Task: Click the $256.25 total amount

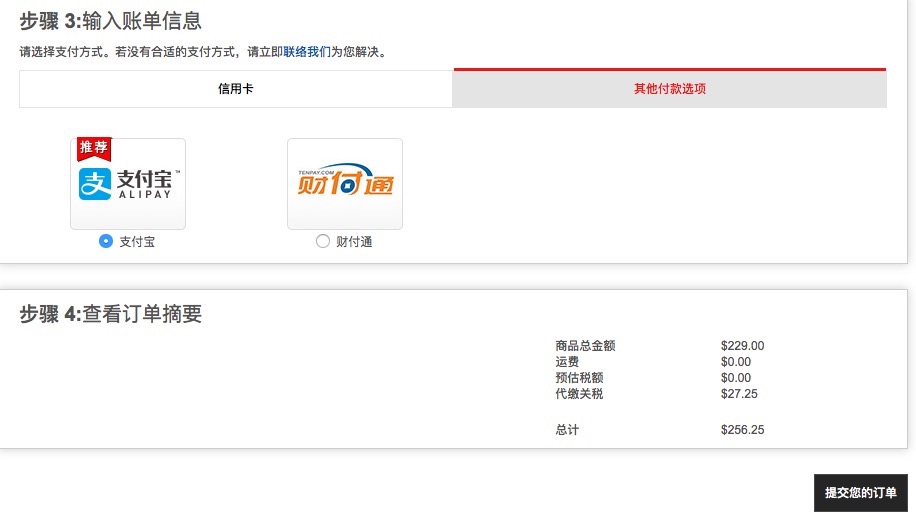Action: (x=742, y=430)
